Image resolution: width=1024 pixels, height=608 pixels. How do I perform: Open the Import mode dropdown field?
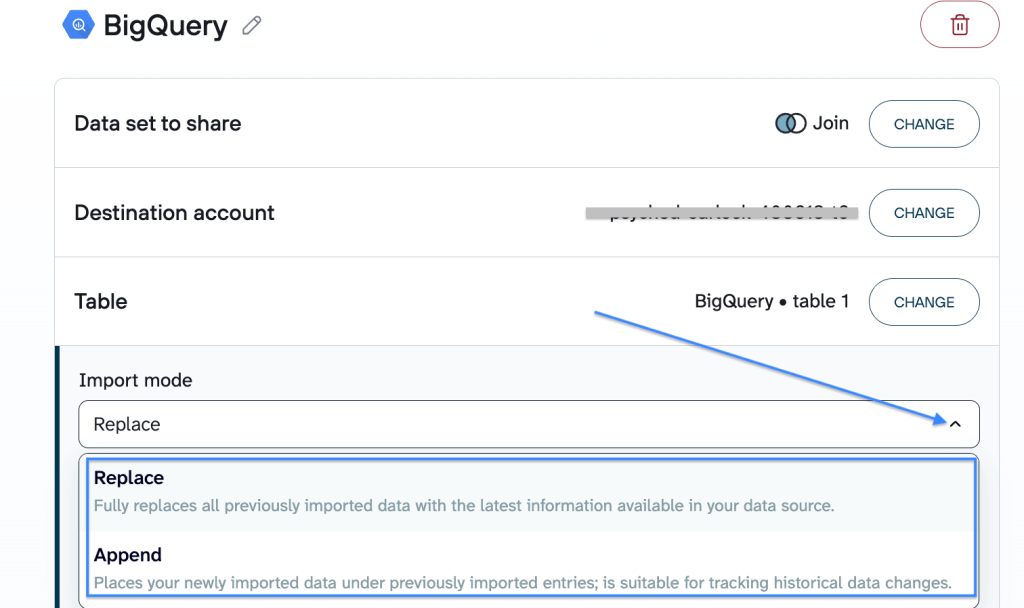[x=500, y=424]
